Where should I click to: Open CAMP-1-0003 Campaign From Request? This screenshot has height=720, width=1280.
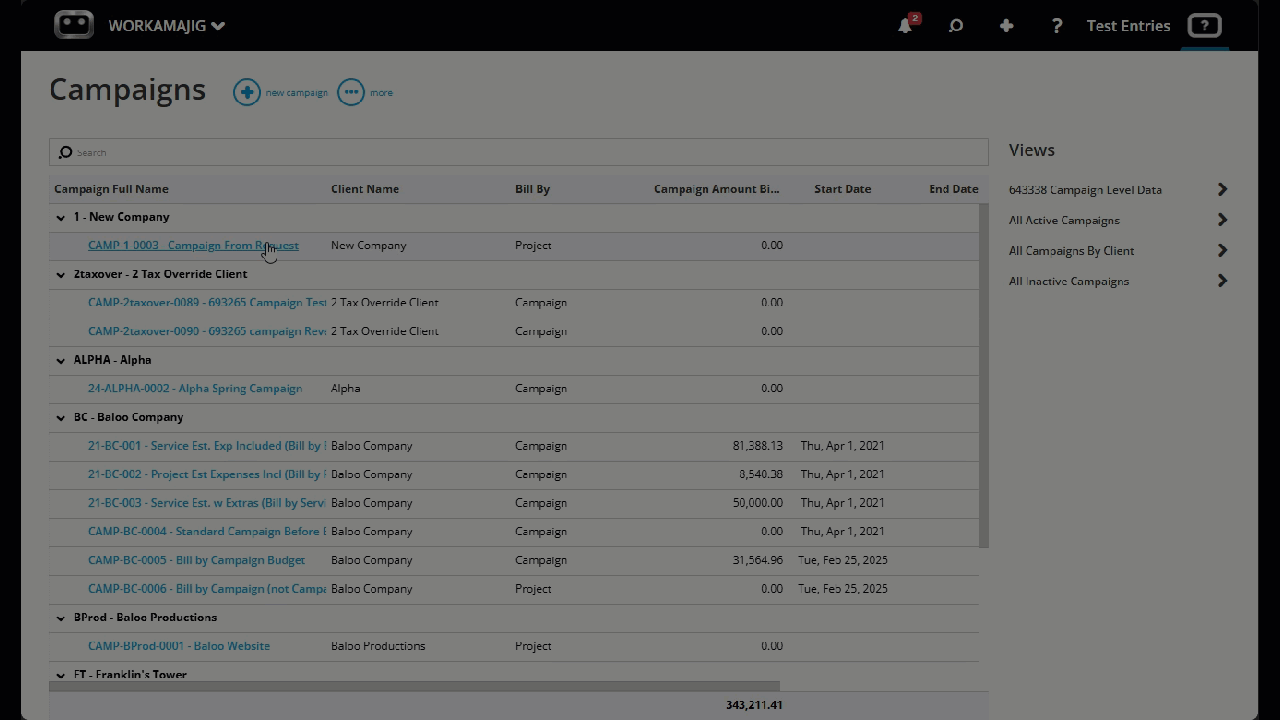[193, 245]
